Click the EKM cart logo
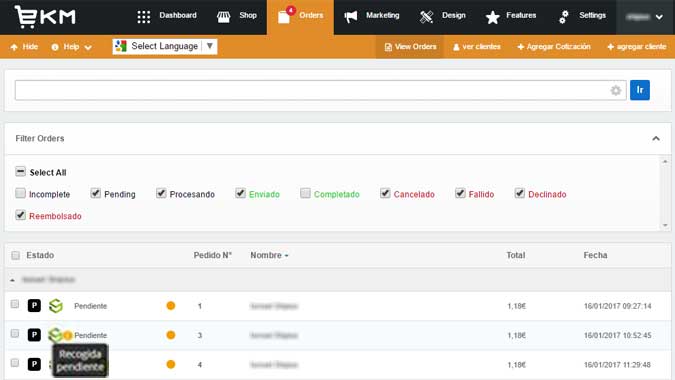The width and height of the screenshot is (675, 380). [x=45, y=17]
